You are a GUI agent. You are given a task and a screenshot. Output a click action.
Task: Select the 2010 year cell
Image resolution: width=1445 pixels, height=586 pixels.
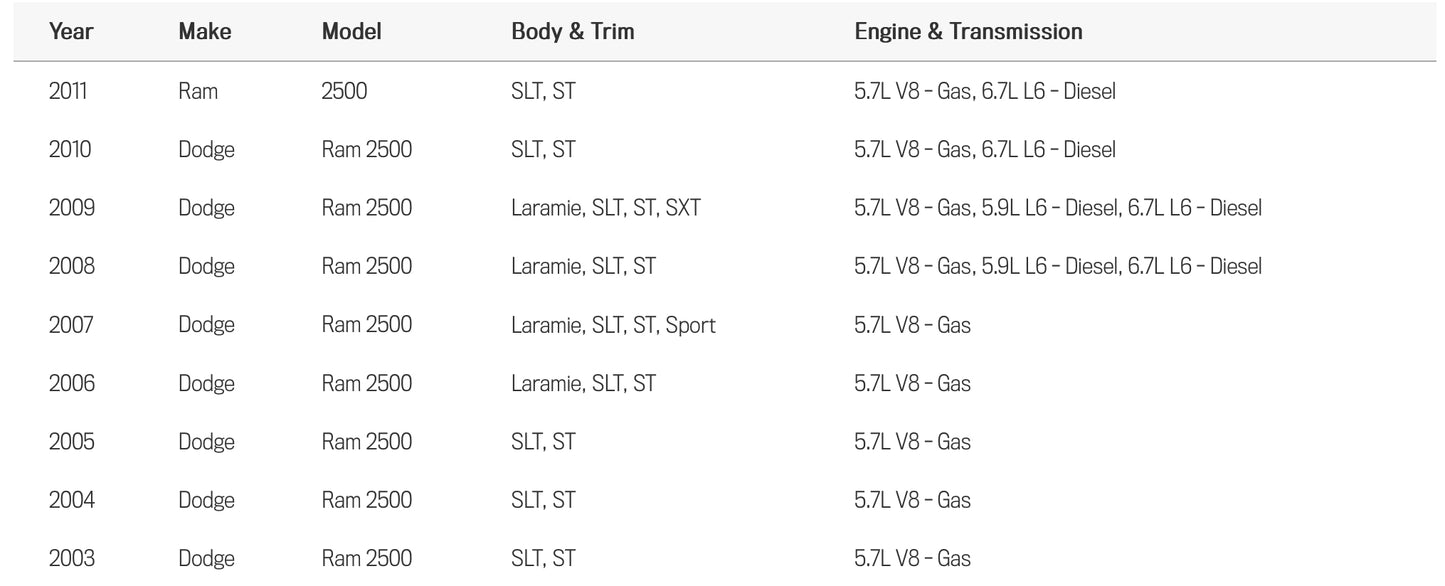70,149
